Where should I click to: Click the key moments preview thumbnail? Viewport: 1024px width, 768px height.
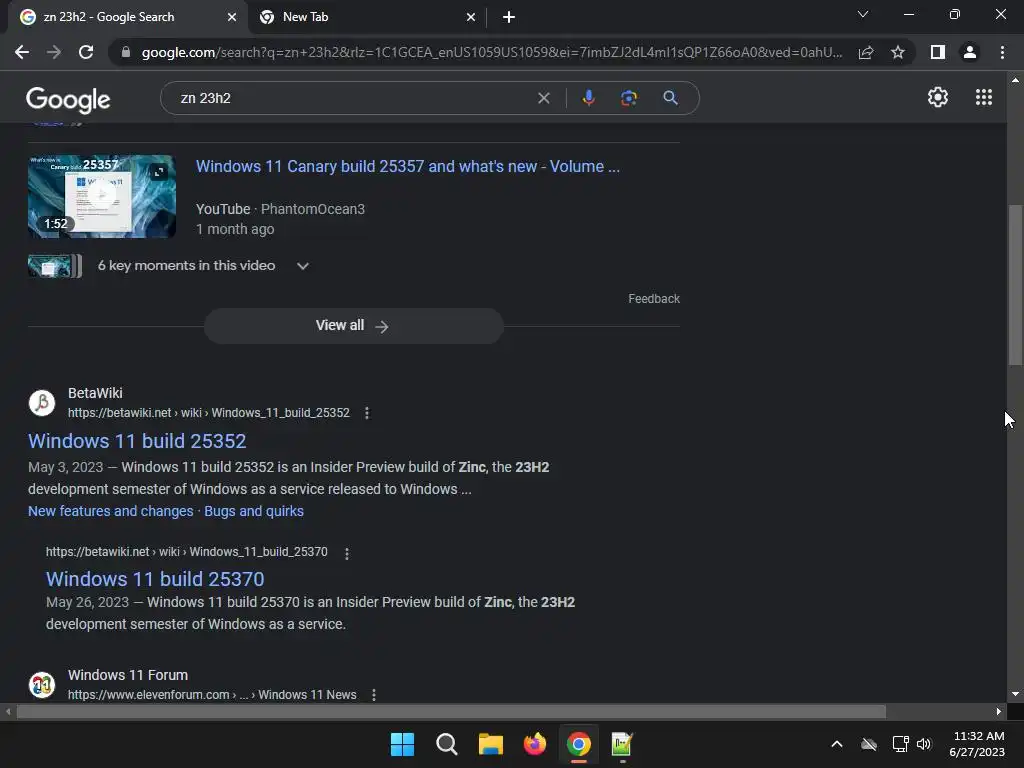[55, 266]
